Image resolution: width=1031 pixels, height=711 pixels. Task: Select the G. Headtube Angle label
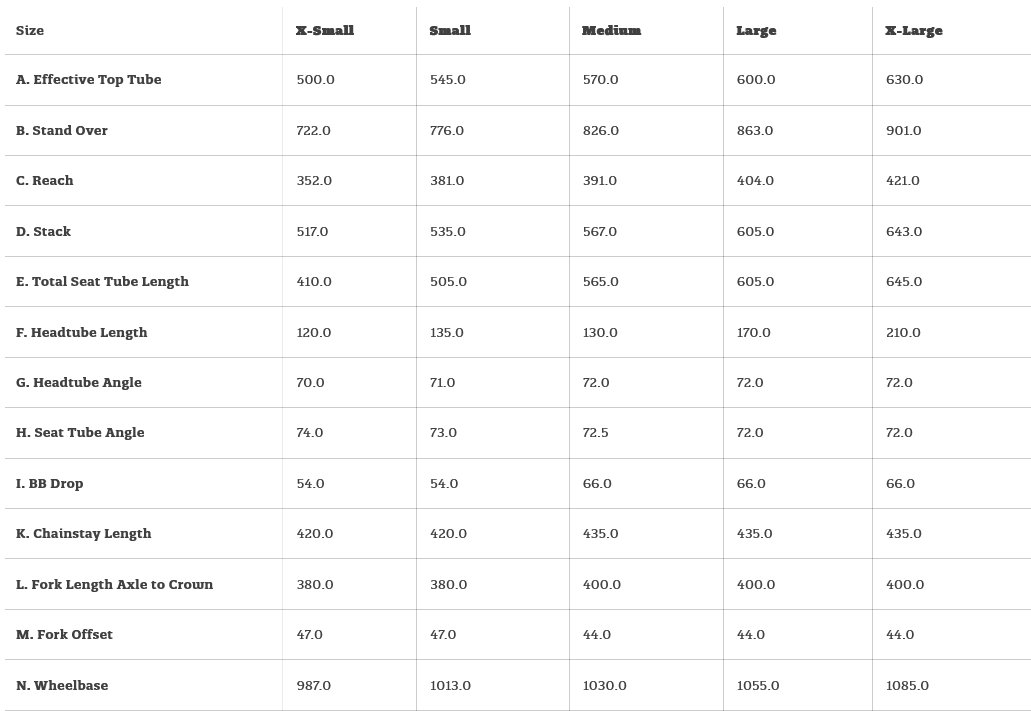79,383
